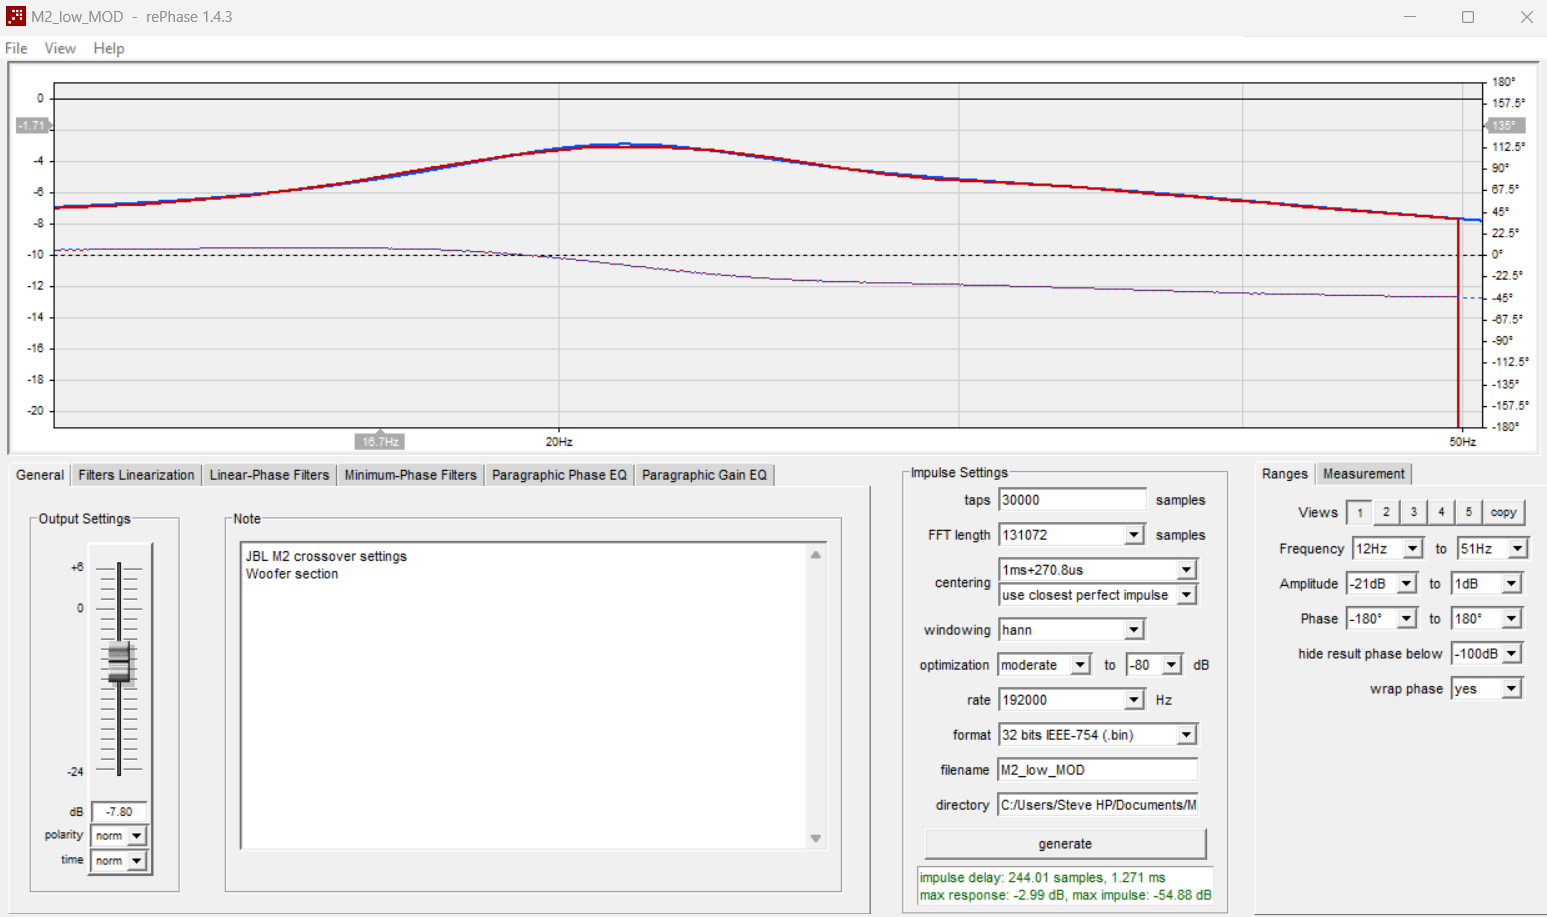Open the wrap phase dropdown
1547x917 pixels.
click(1511, 689)
